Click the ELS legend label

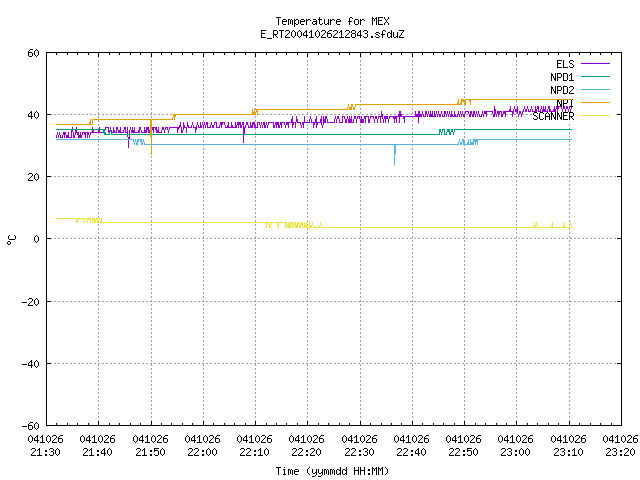pyautogui.click(x=565, y=64)
